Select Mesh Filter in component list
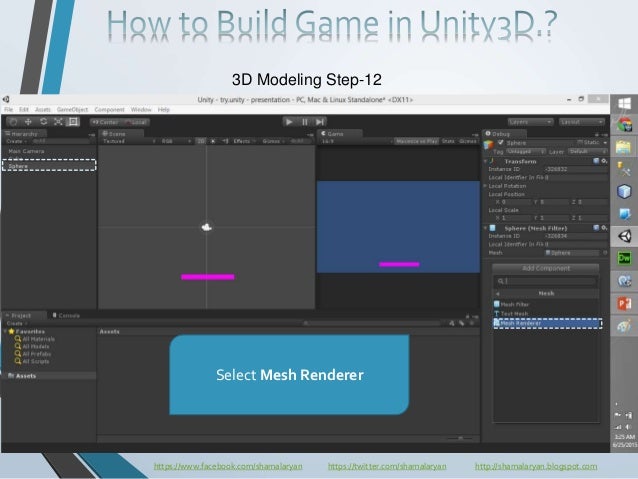The width and height of the screenshot is (638, 479). (546, 304)
